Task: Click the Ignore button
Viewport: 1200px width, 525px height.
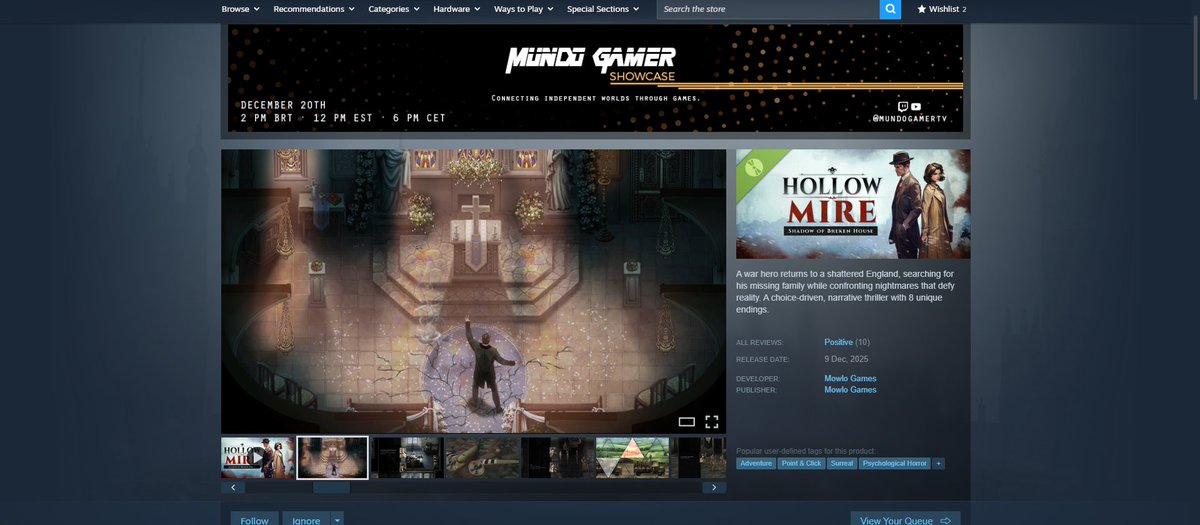Action: (x=306, y=519)
